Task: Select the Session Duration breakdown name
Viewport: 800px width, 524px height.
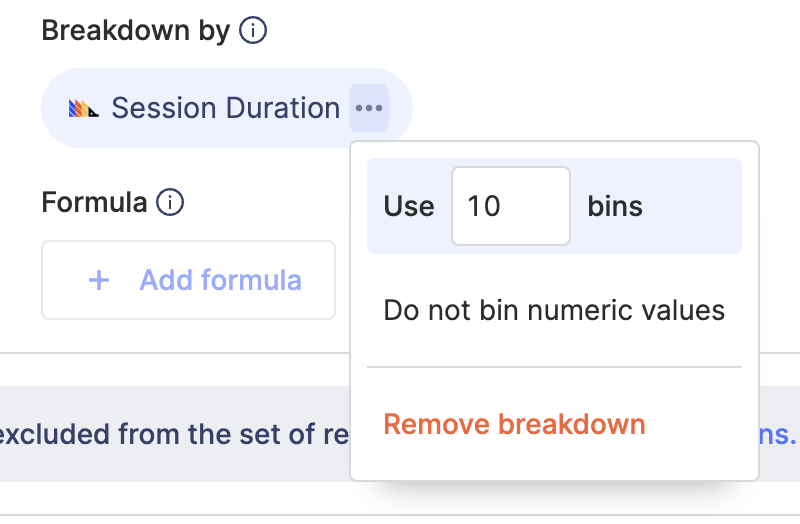Action: 225,108
